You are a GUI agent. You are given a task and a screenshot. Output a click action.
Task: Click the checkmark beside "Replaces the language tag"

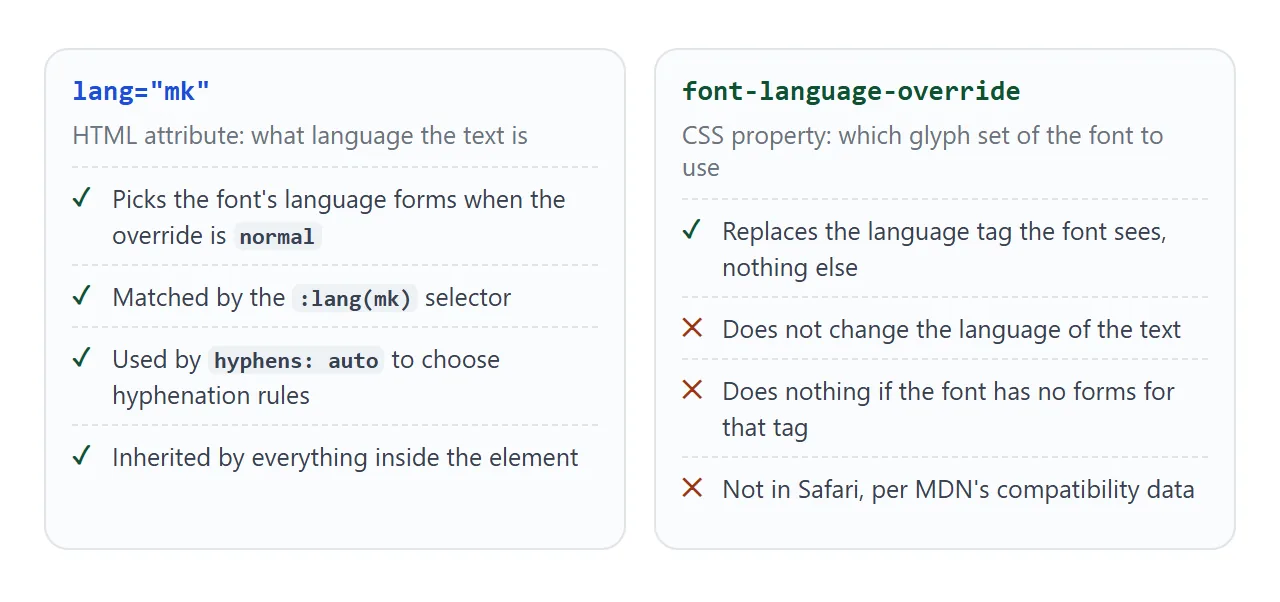pos(692,231)
